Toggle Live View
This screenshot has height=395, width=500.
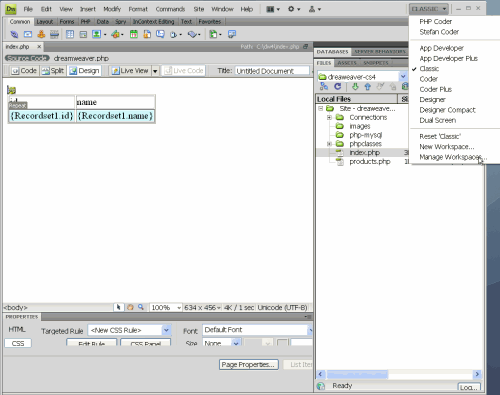130,71
